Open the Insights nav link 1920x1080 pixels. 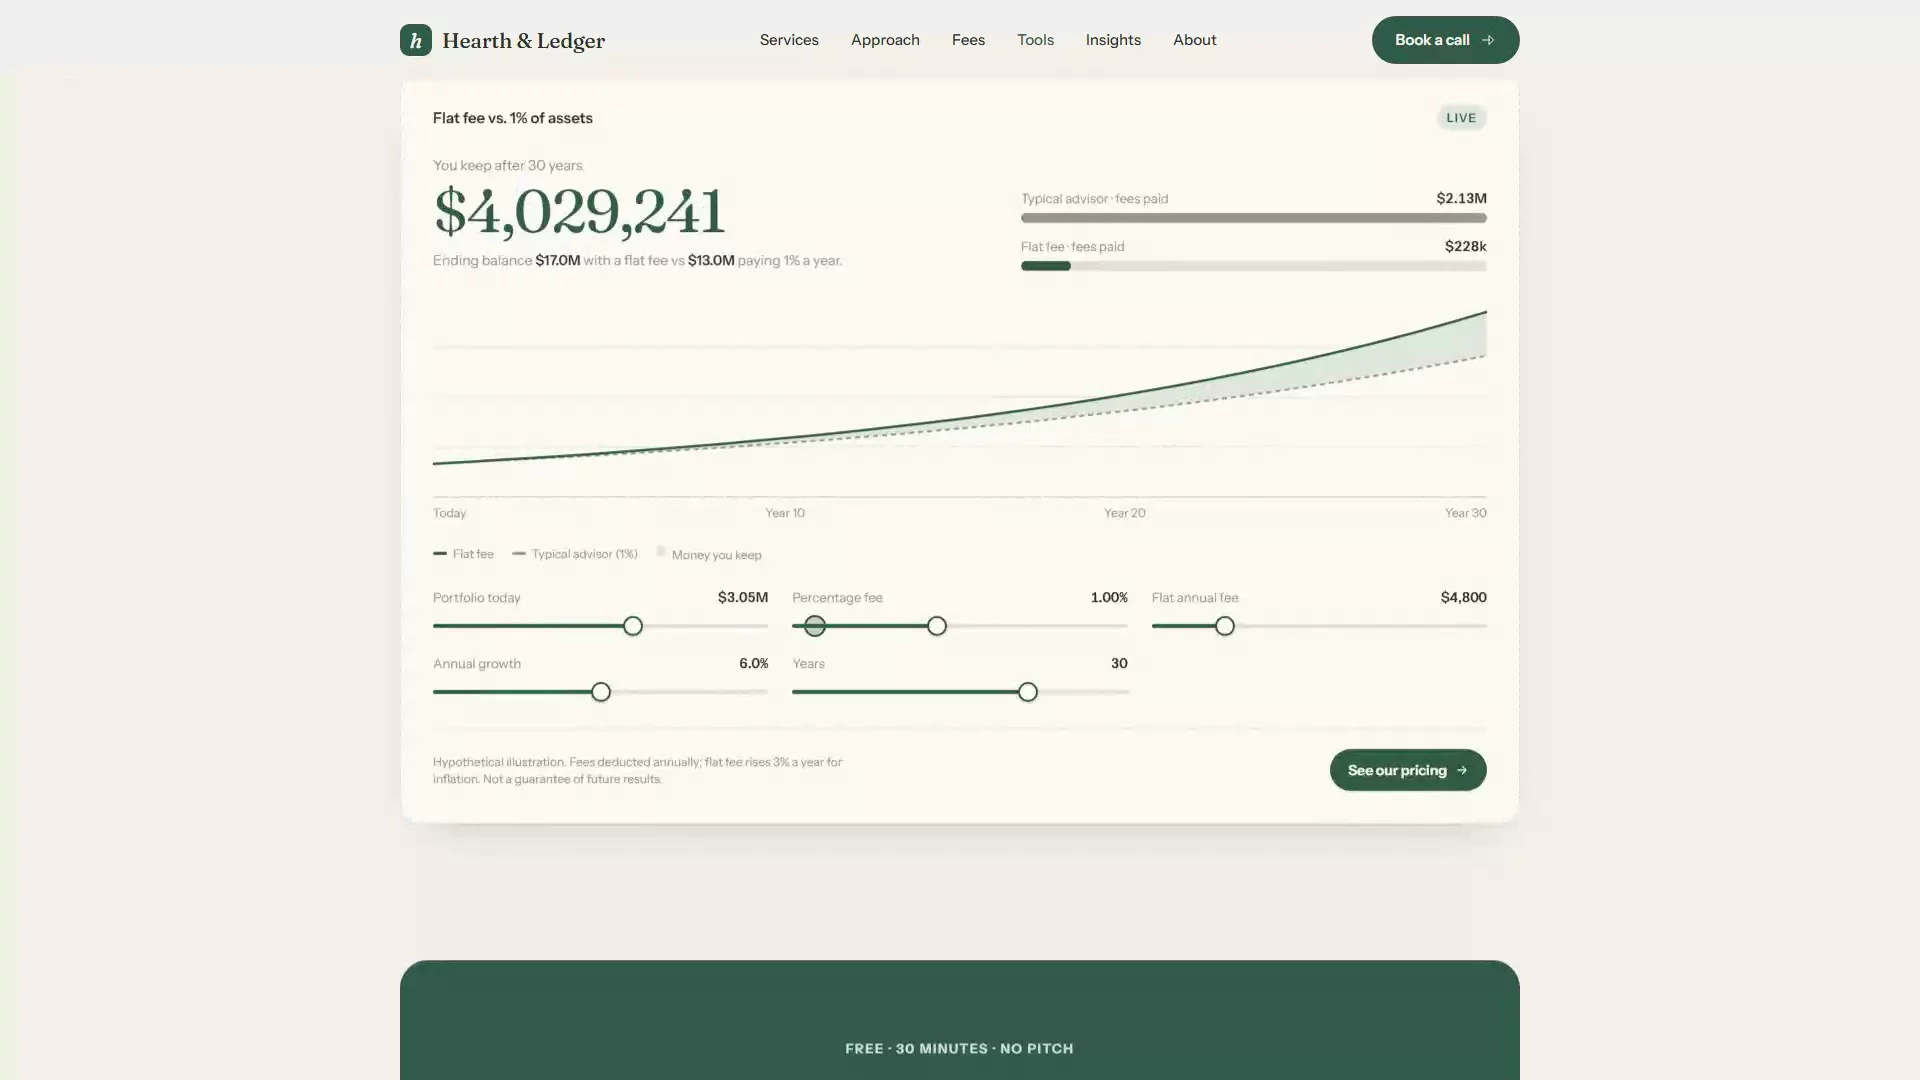1113,40
